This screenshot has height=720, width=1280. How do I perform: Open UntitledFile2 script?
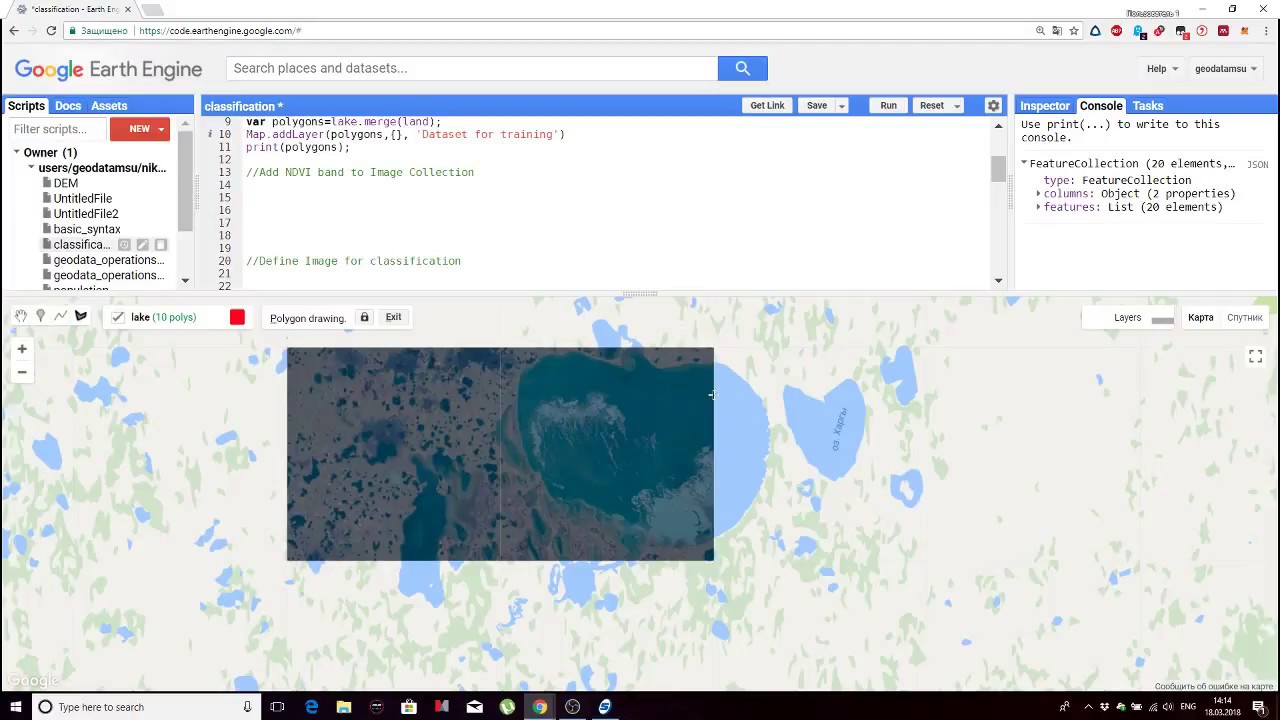tap(86, 214)
